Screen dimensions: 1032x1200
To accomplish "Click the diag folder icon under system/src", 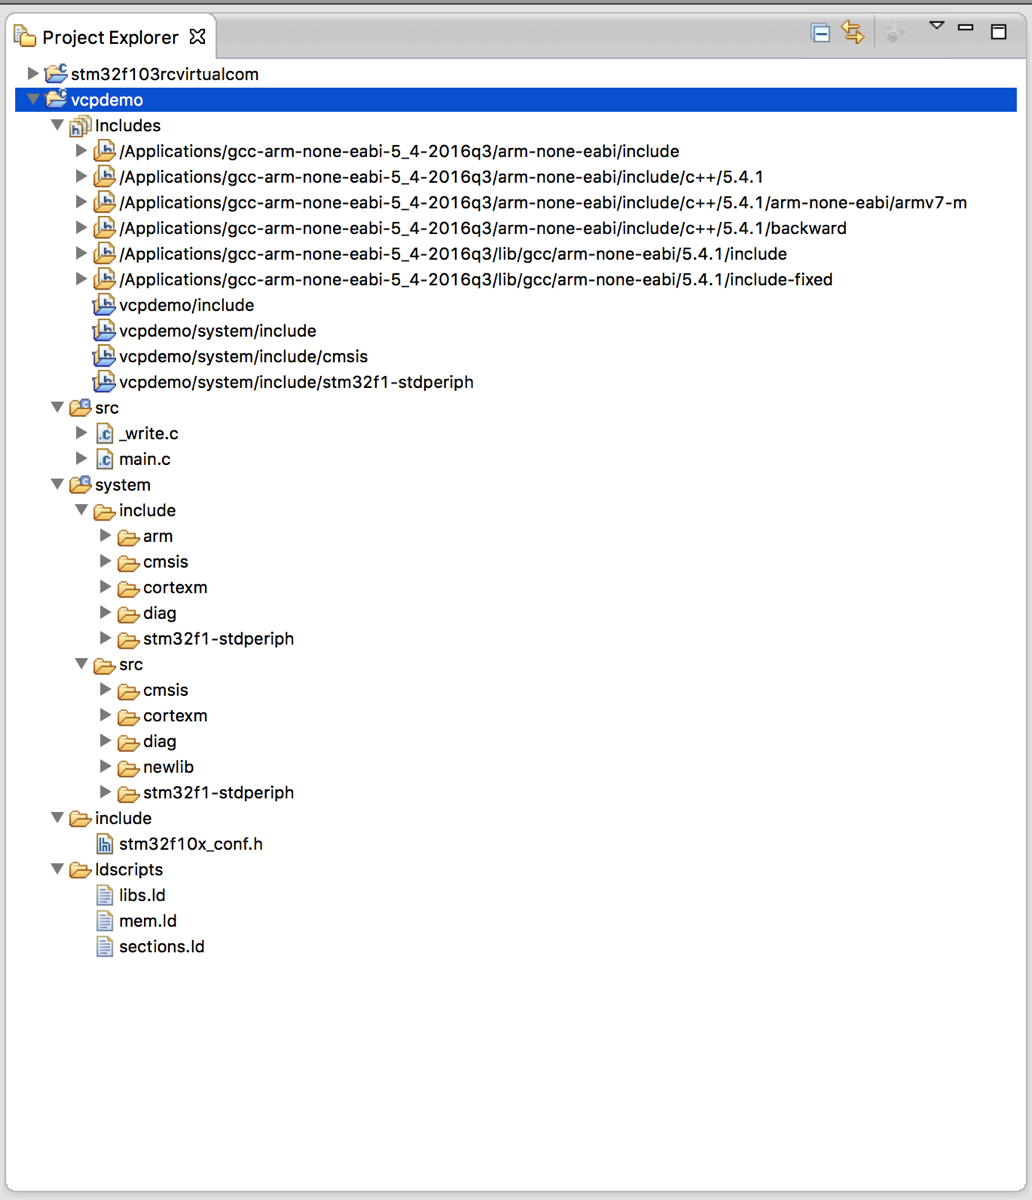I will pyautogui.click(x=128, y=742).
